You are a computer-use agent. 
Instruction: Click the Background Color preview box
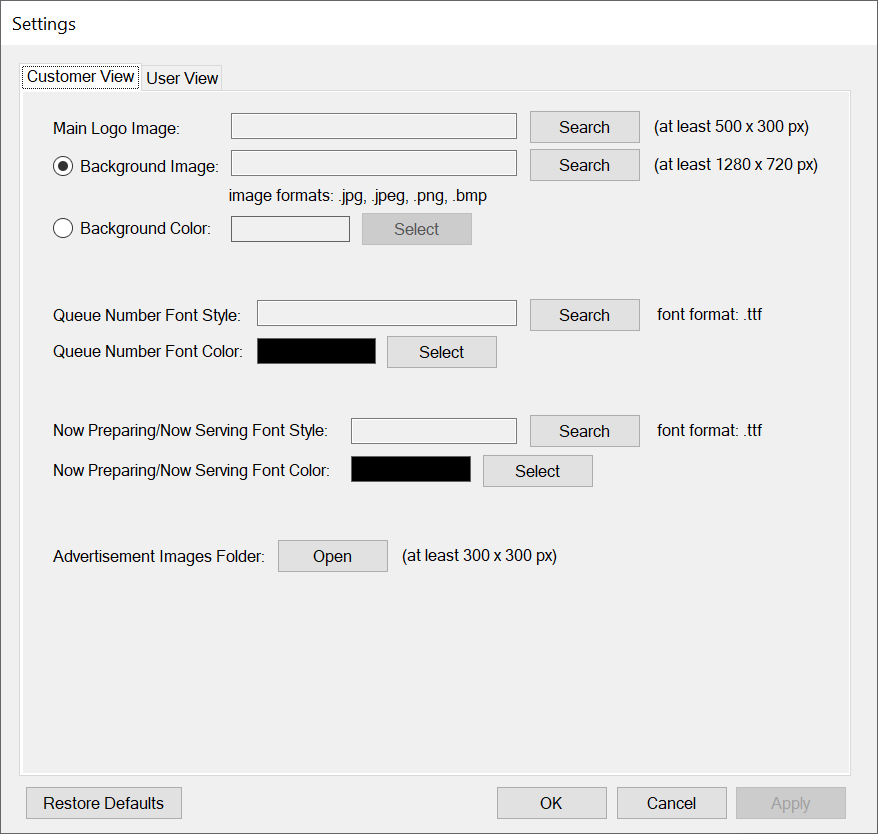[x=290, y=229]
